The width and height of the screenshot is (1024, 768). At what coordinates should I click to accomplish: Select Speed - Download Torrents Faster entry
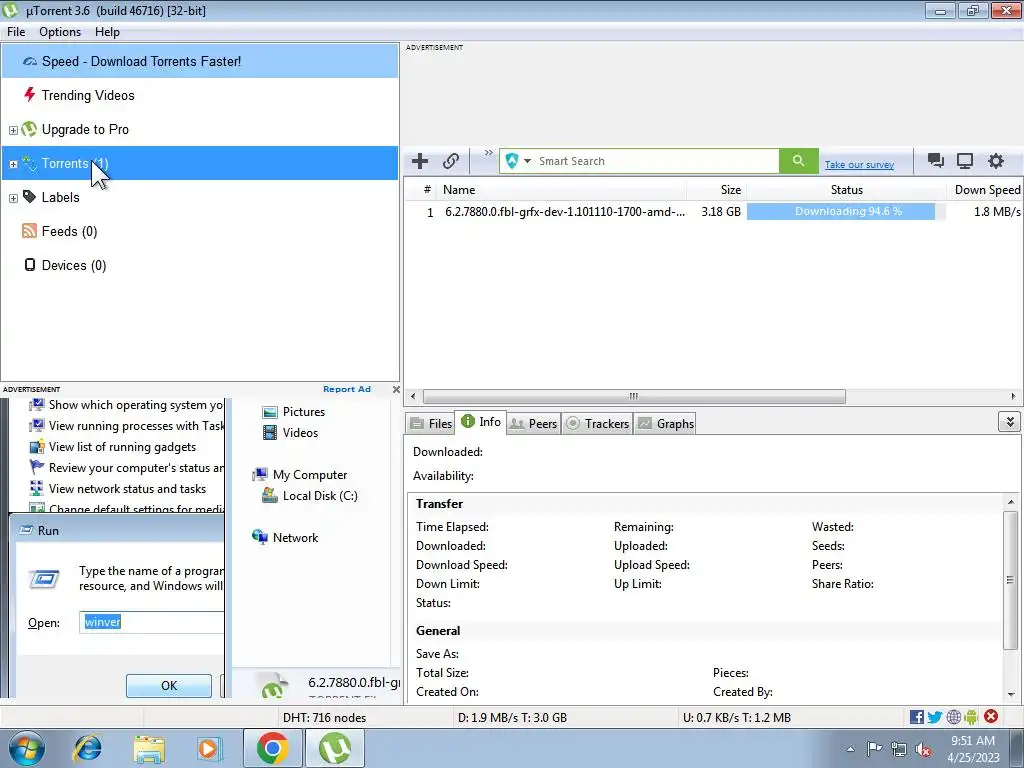tap(200, 61)
